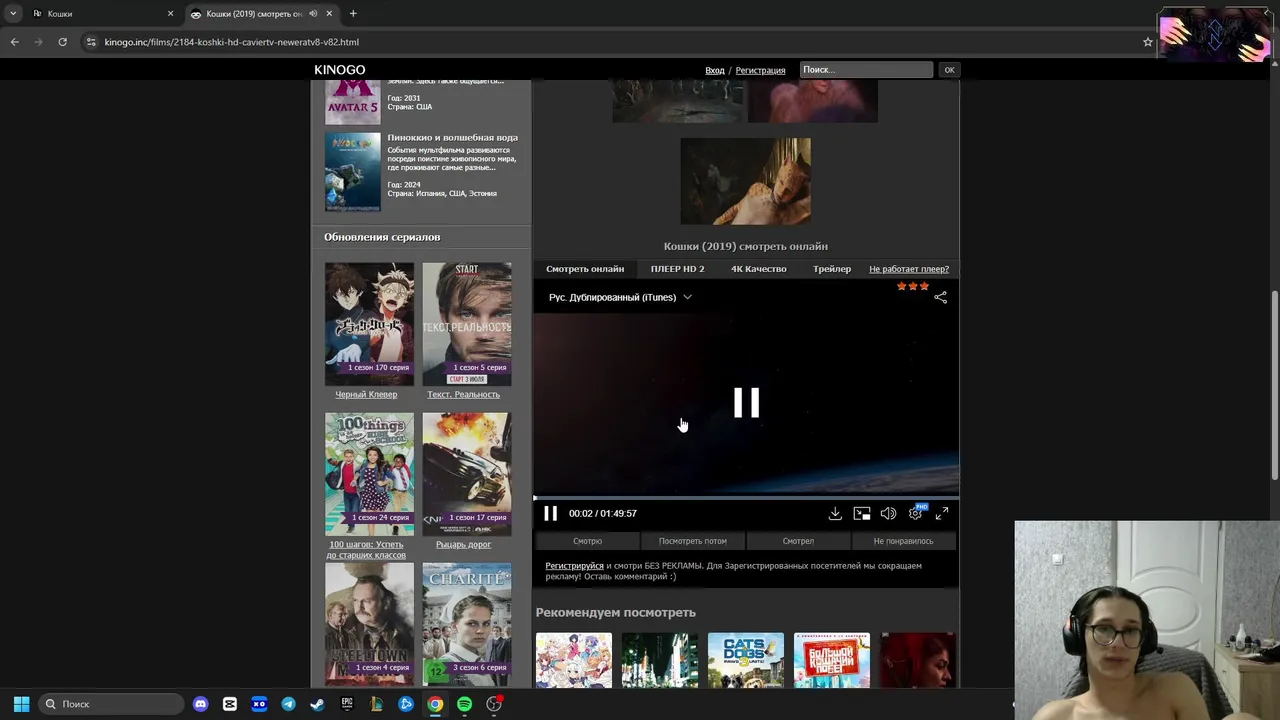1280x720 pixels.
Task: Open Cats & Dogs recommended movie thumbnail
Action: [x=745, y=660]
